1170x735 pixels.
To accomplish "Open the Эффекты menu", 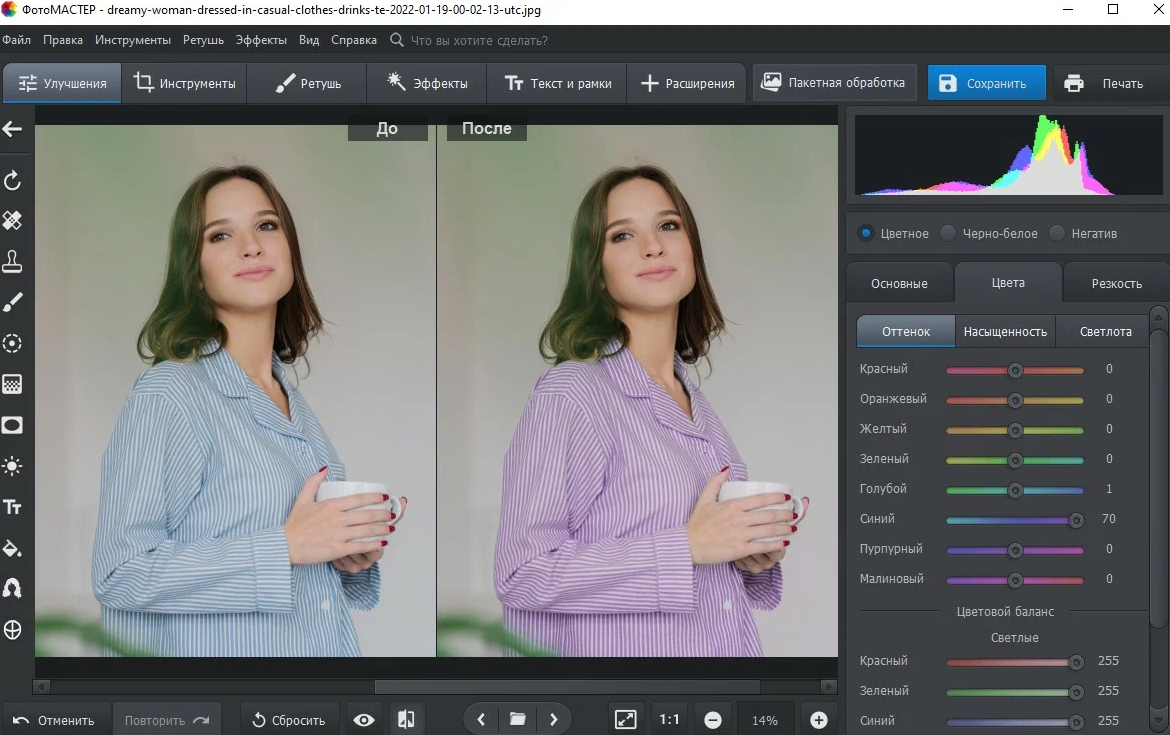I will pyautogui.click(x=261, y=40).
